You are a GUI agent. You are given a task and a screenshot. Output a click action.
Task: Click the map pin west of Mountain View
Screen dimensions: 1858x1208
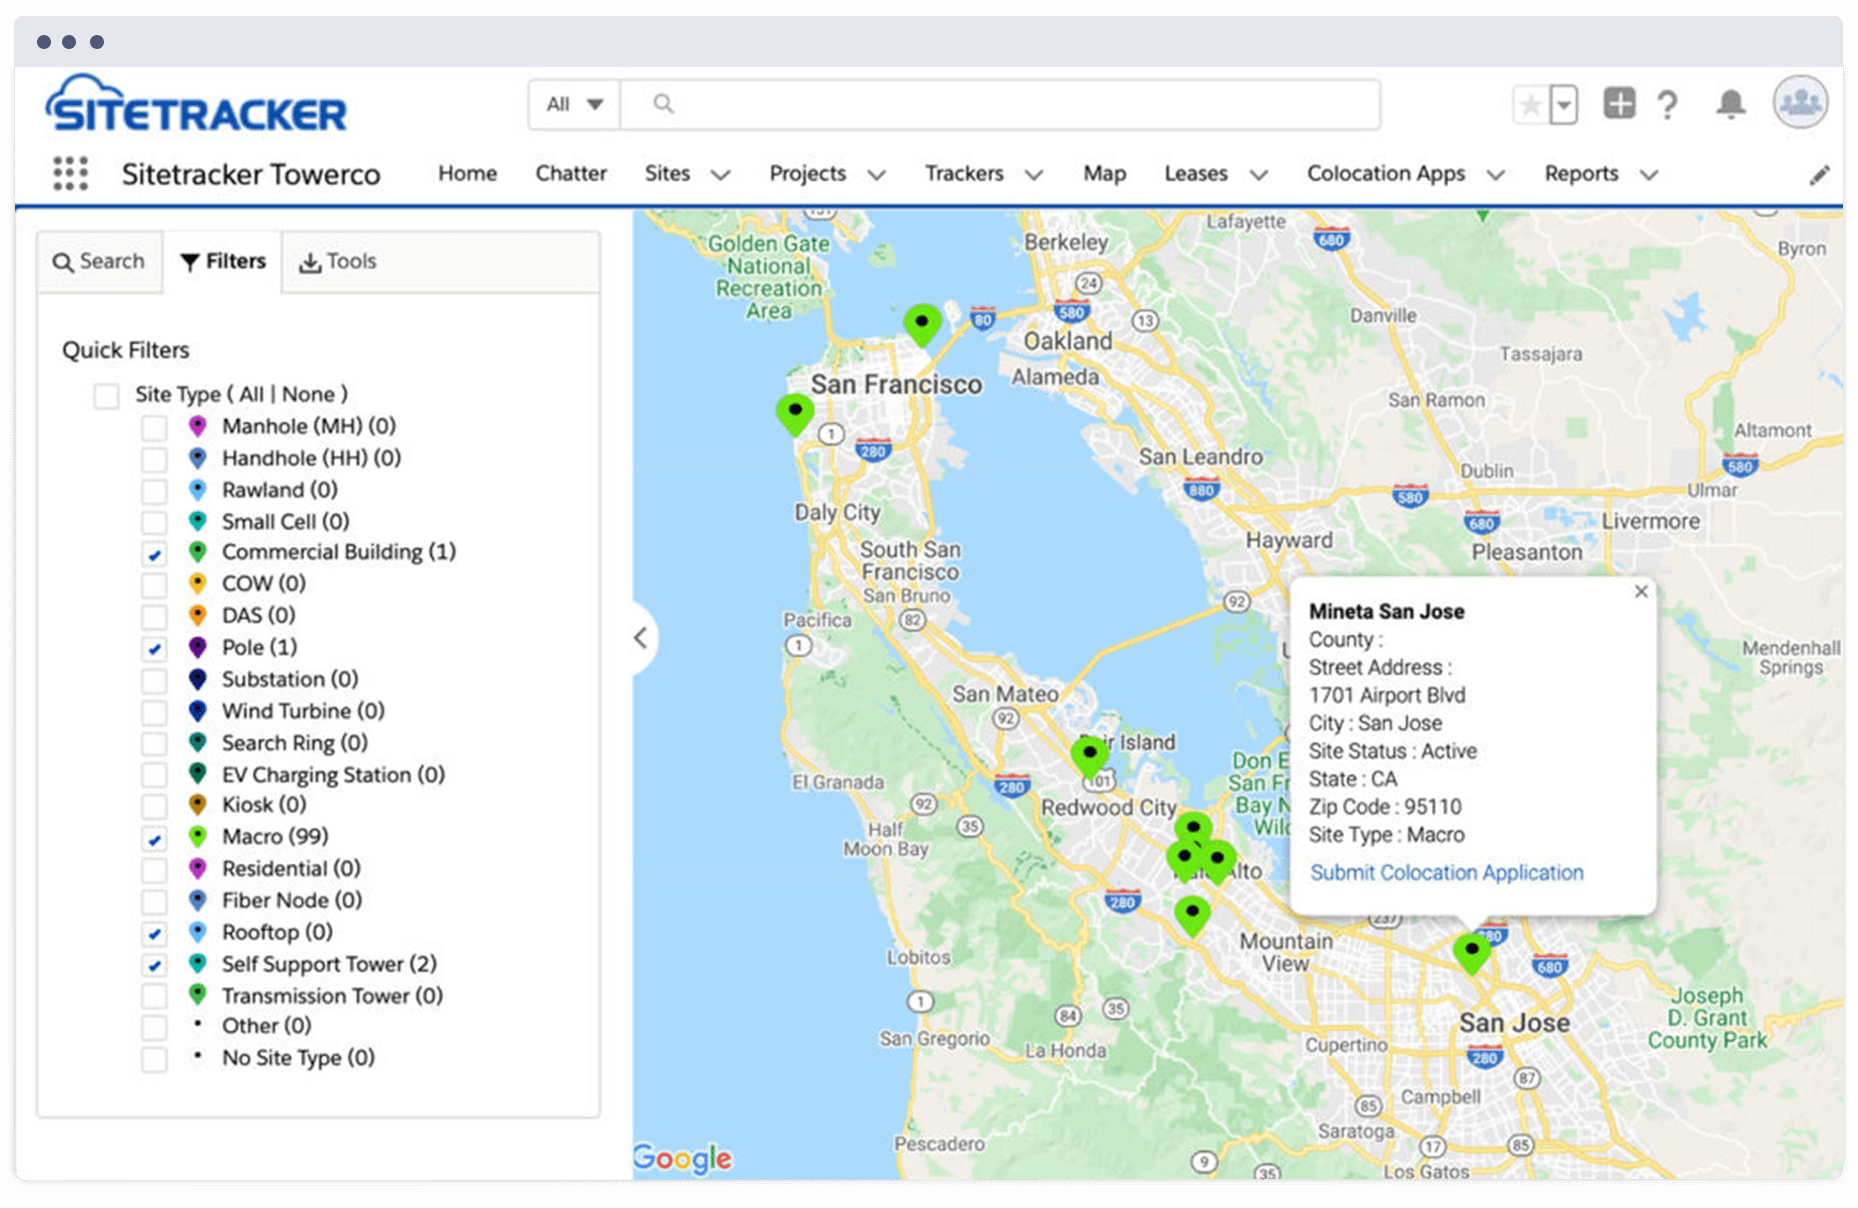(x=1192, y=916)
